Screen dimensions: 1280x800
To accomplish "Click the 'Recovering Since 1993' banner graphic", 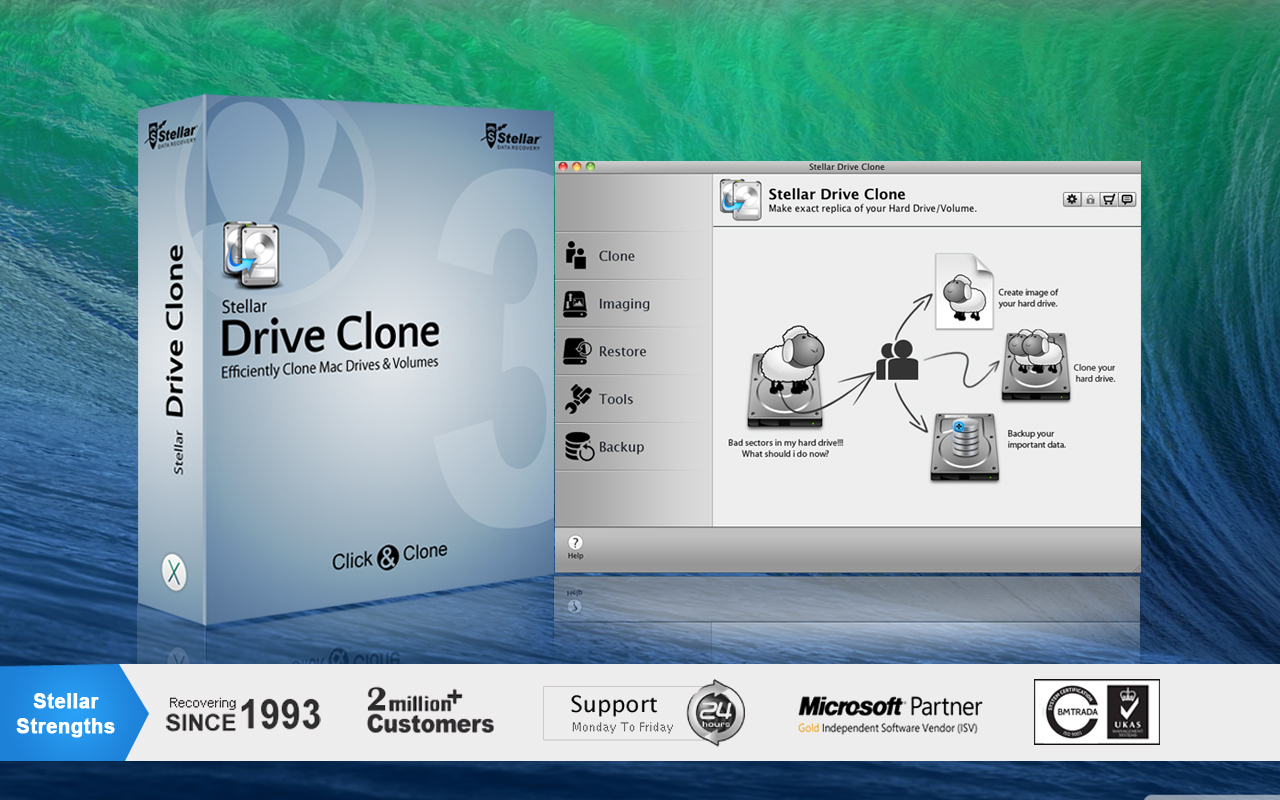I will point(243,713).
